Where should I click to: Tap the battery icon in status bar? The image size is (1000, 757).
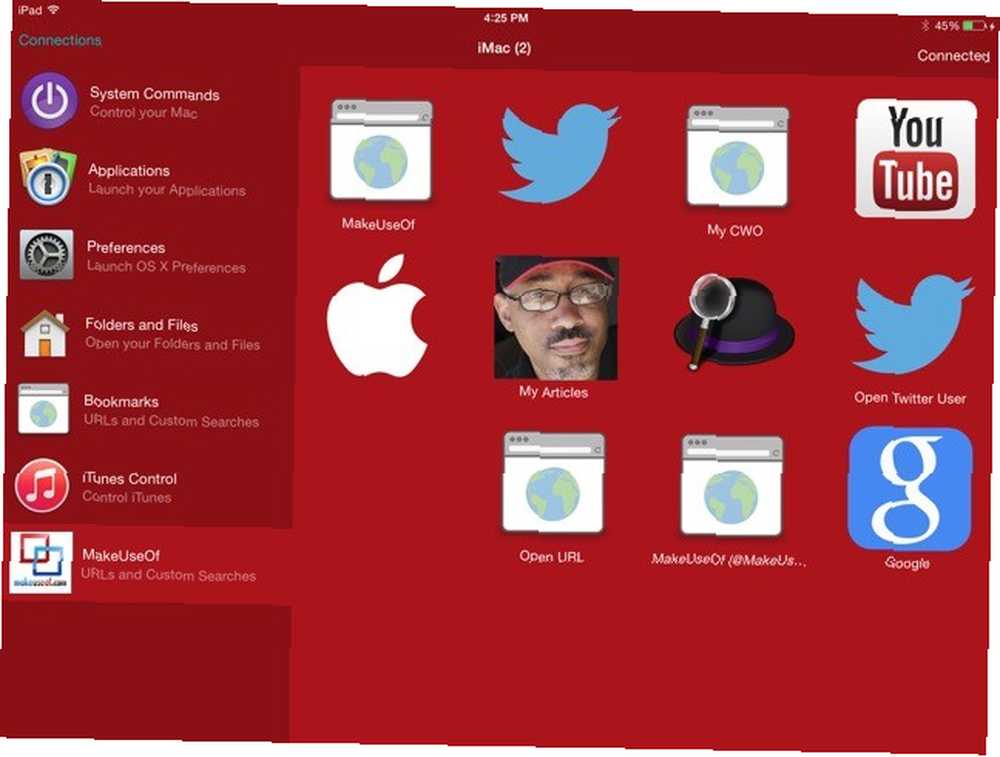[974, 26]
